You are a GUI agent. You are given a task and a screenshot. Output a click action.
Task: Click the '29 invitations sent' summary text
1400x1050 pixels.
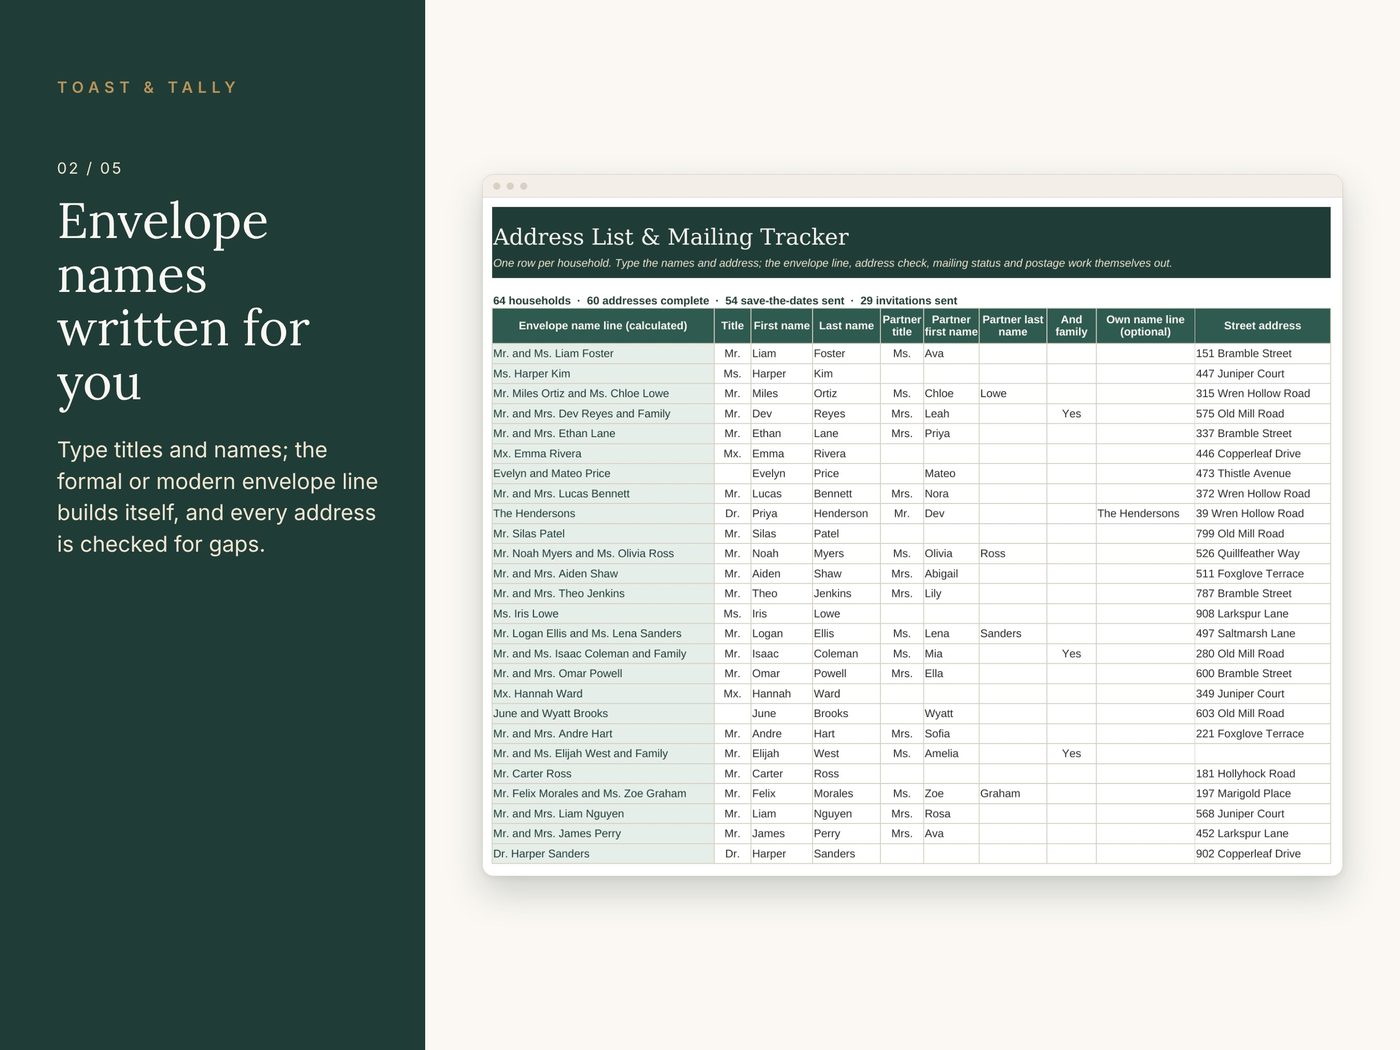click(x=908, y=301)
